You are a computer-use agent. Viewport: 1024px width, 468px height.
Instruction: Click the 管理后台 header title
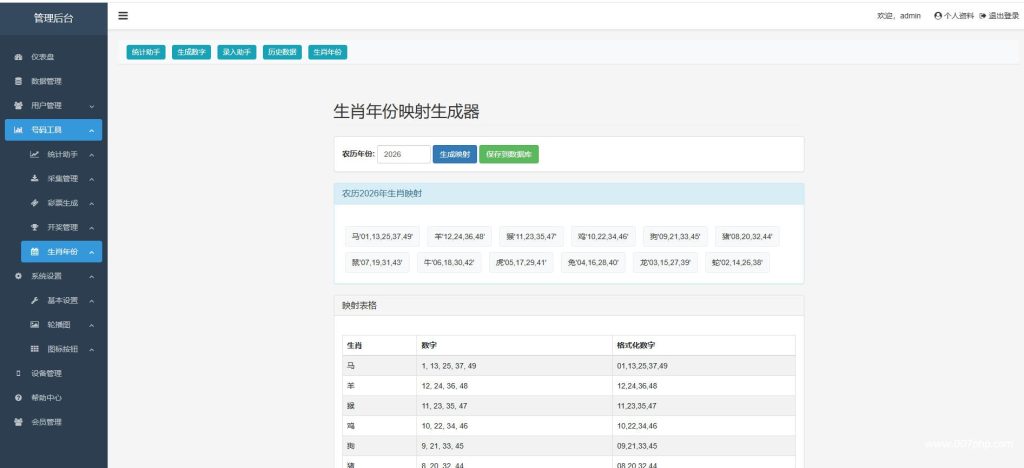(54, 18)
